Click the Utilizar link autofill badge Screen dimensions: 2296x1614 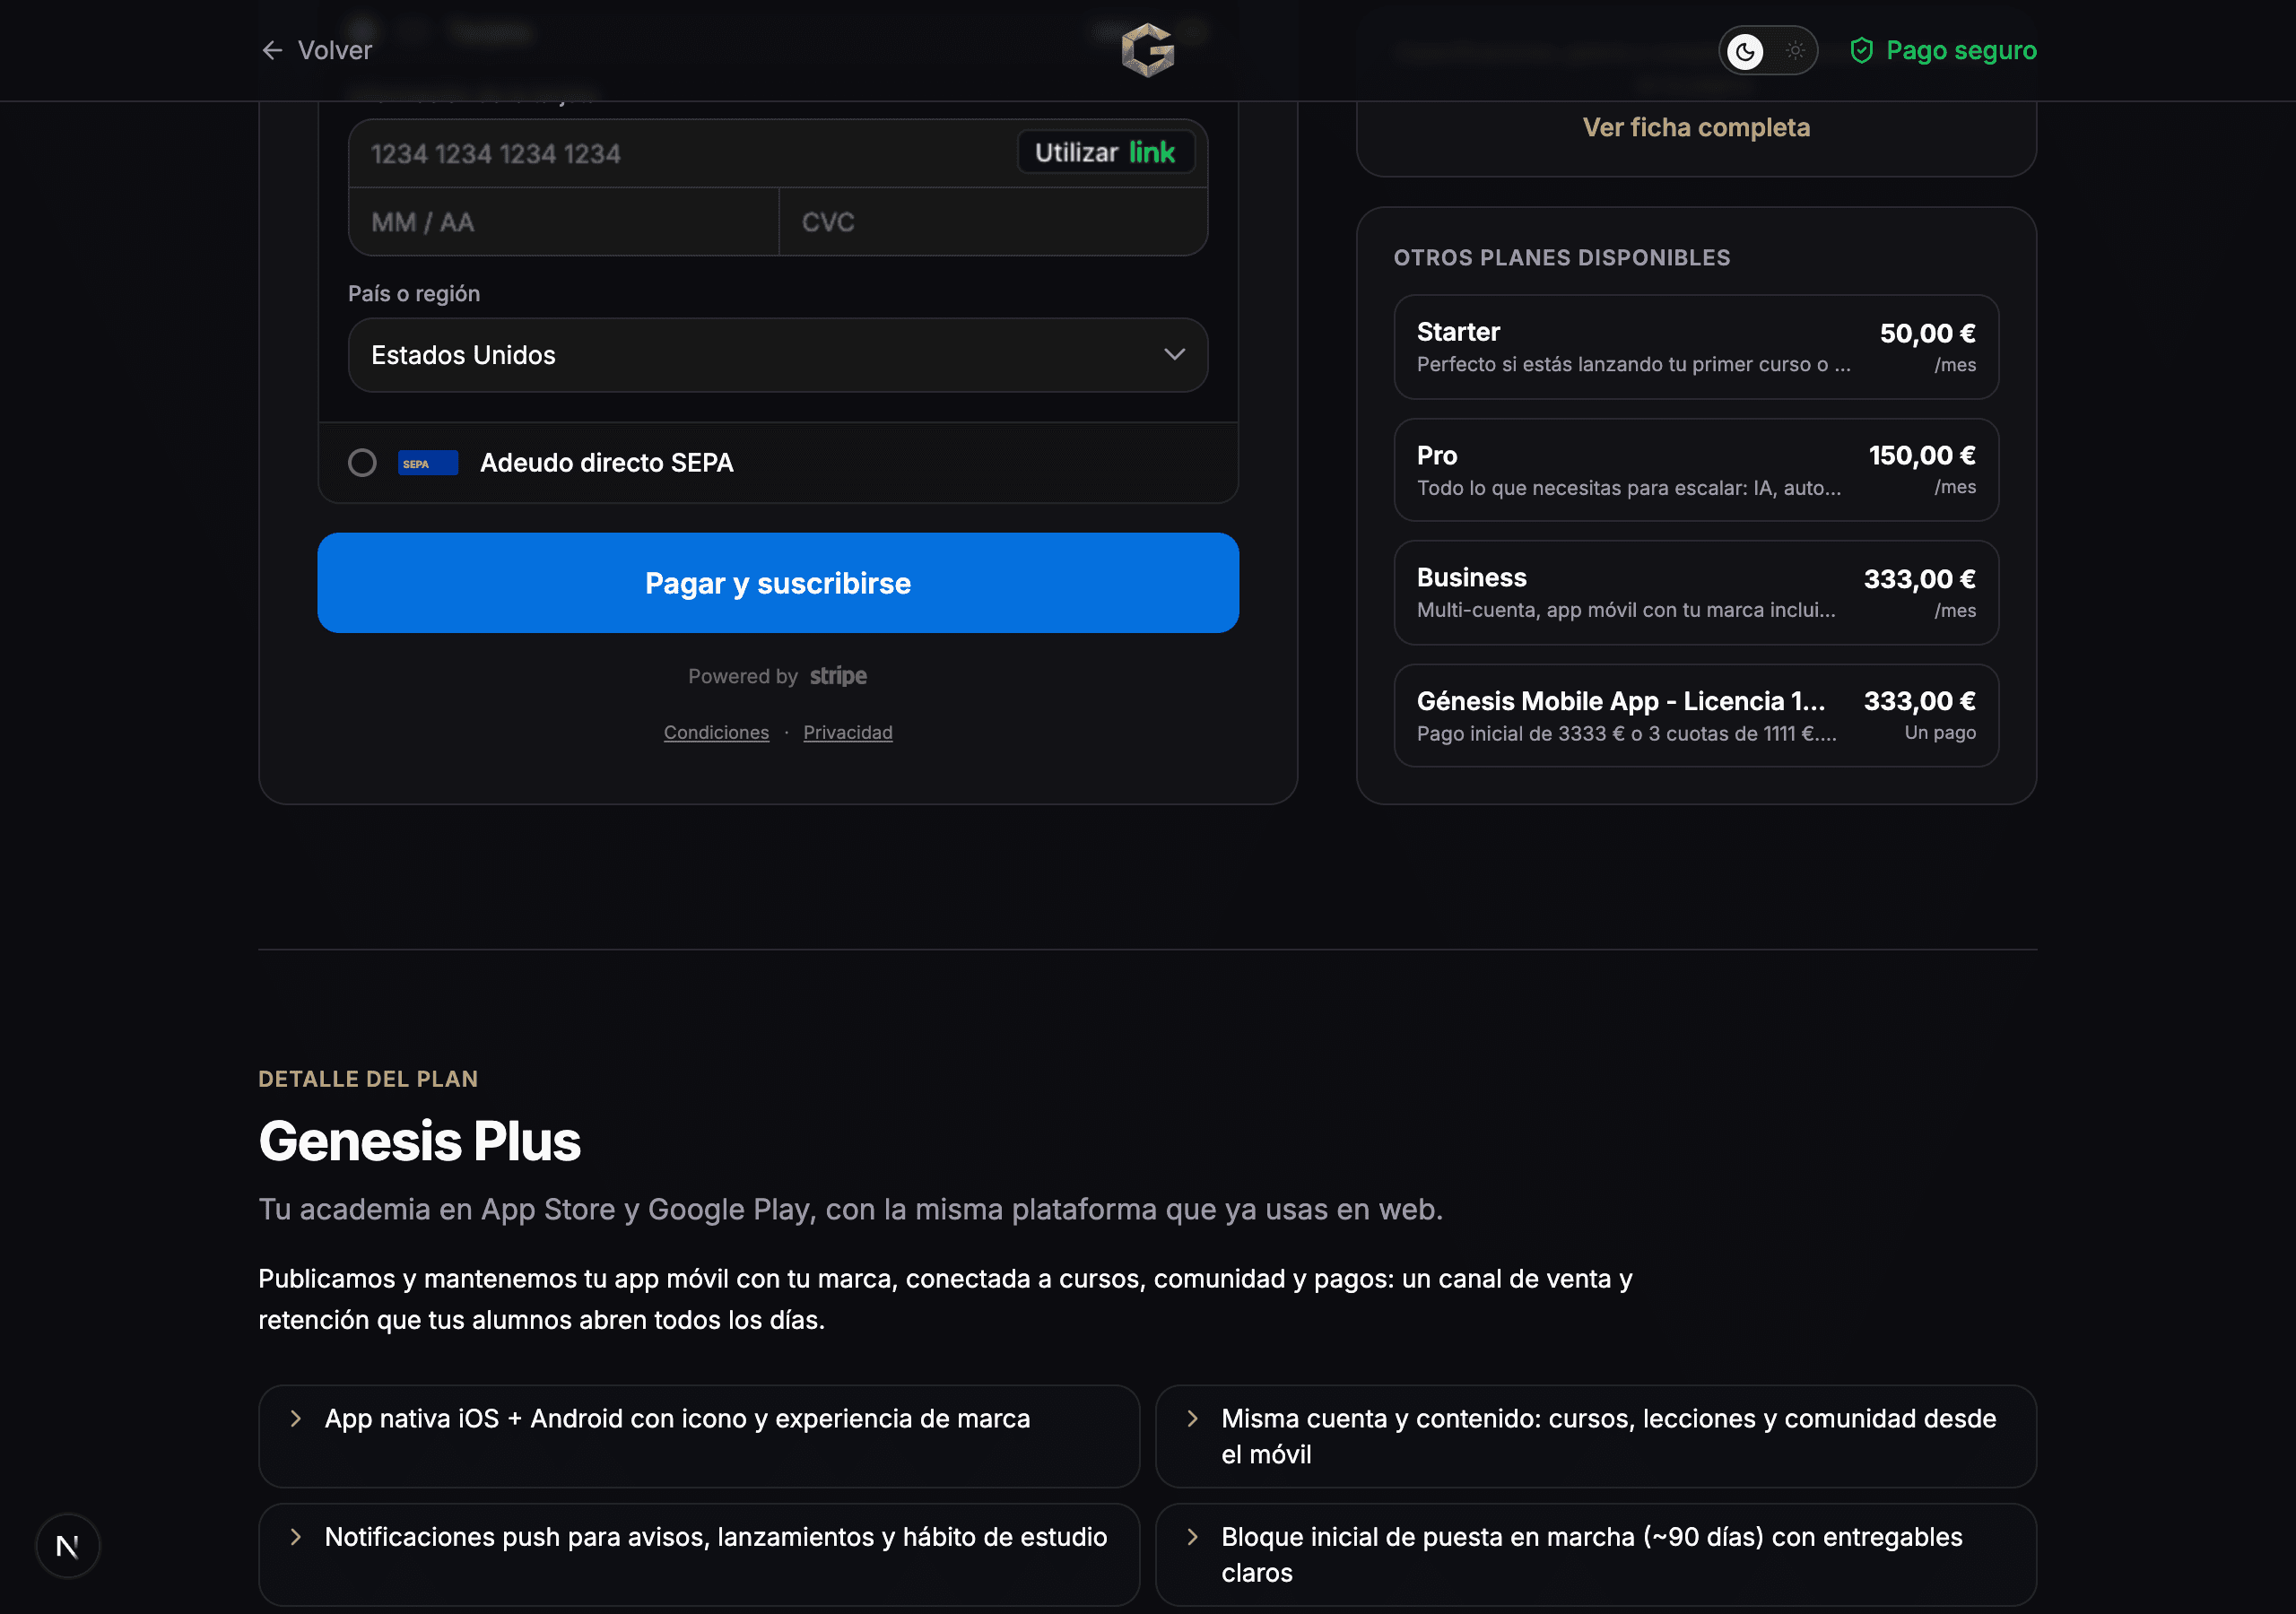tap(1105, 152)
